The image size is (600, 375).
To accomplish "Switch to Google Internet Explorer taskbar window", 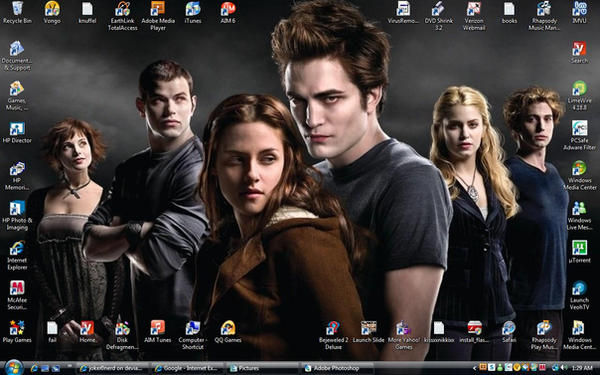I will [x=188, y=368].
